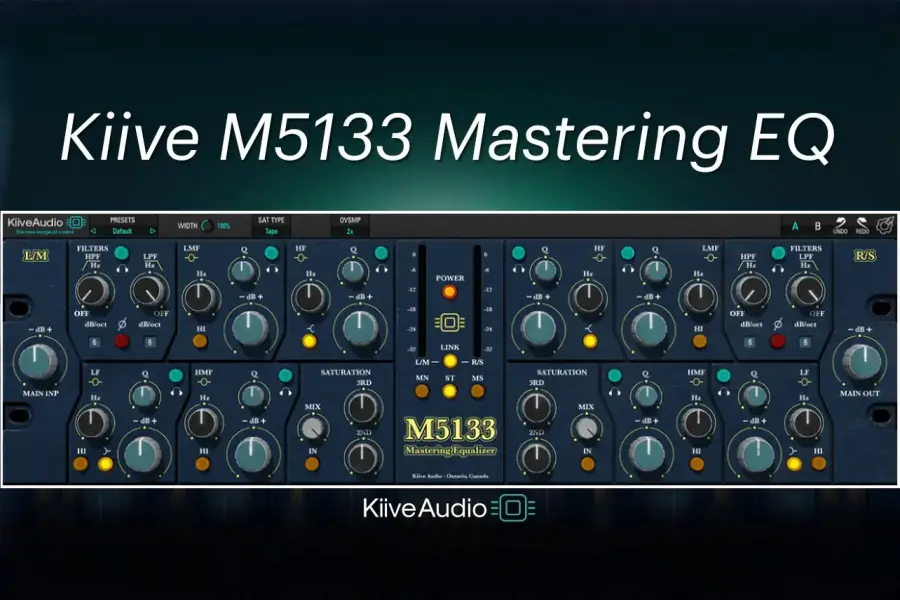Toggle the POWER button
This screenshot has width=900, height=600.
pos(449,292)
